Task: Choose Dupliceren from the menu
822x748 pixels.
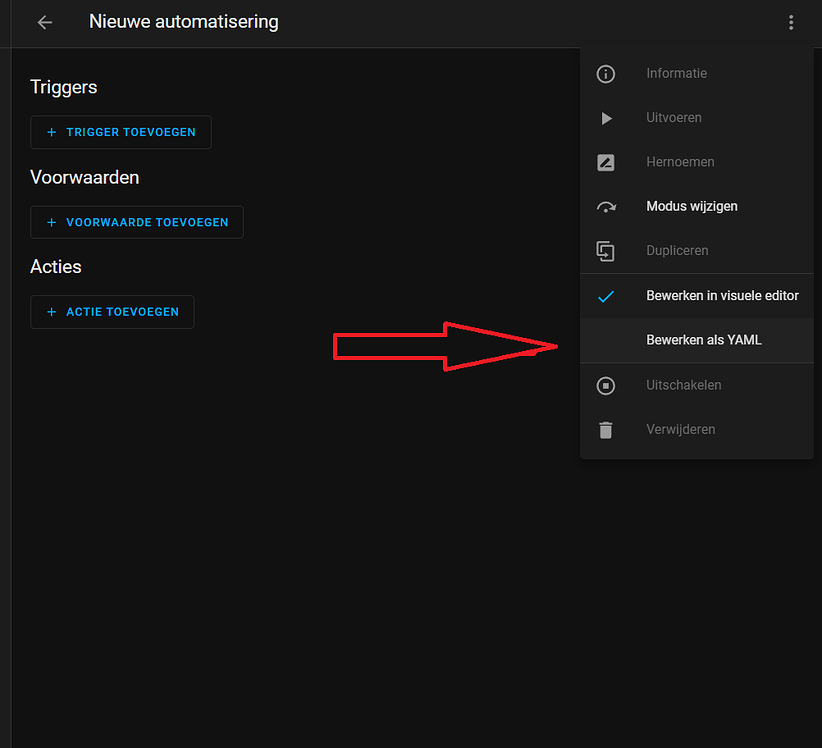Action: [x=678, y=251]
